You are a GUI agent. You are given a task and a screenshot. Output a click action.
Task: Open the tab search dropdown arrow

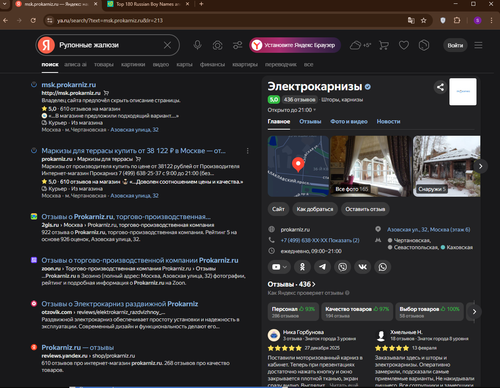click(x=5, y=4)
